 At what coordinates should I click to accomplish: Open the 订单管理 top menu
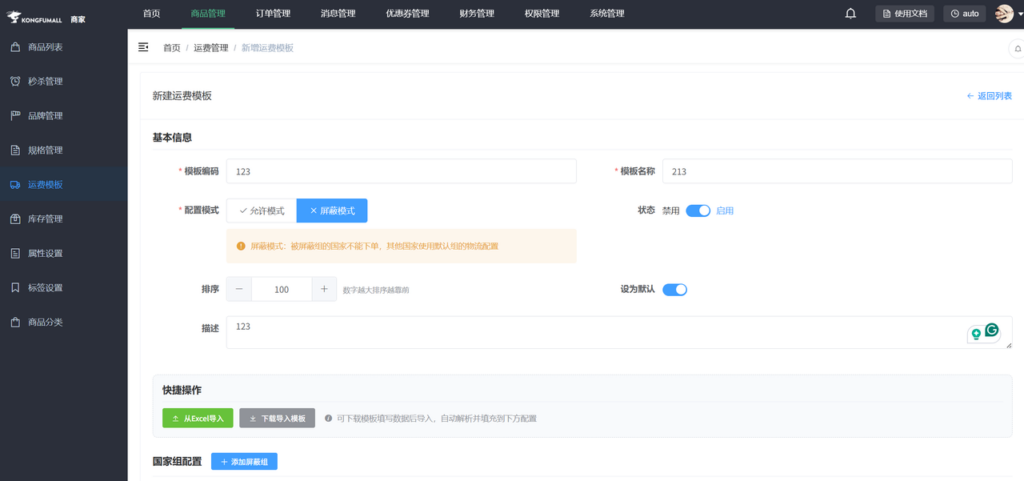coord(272,14)
